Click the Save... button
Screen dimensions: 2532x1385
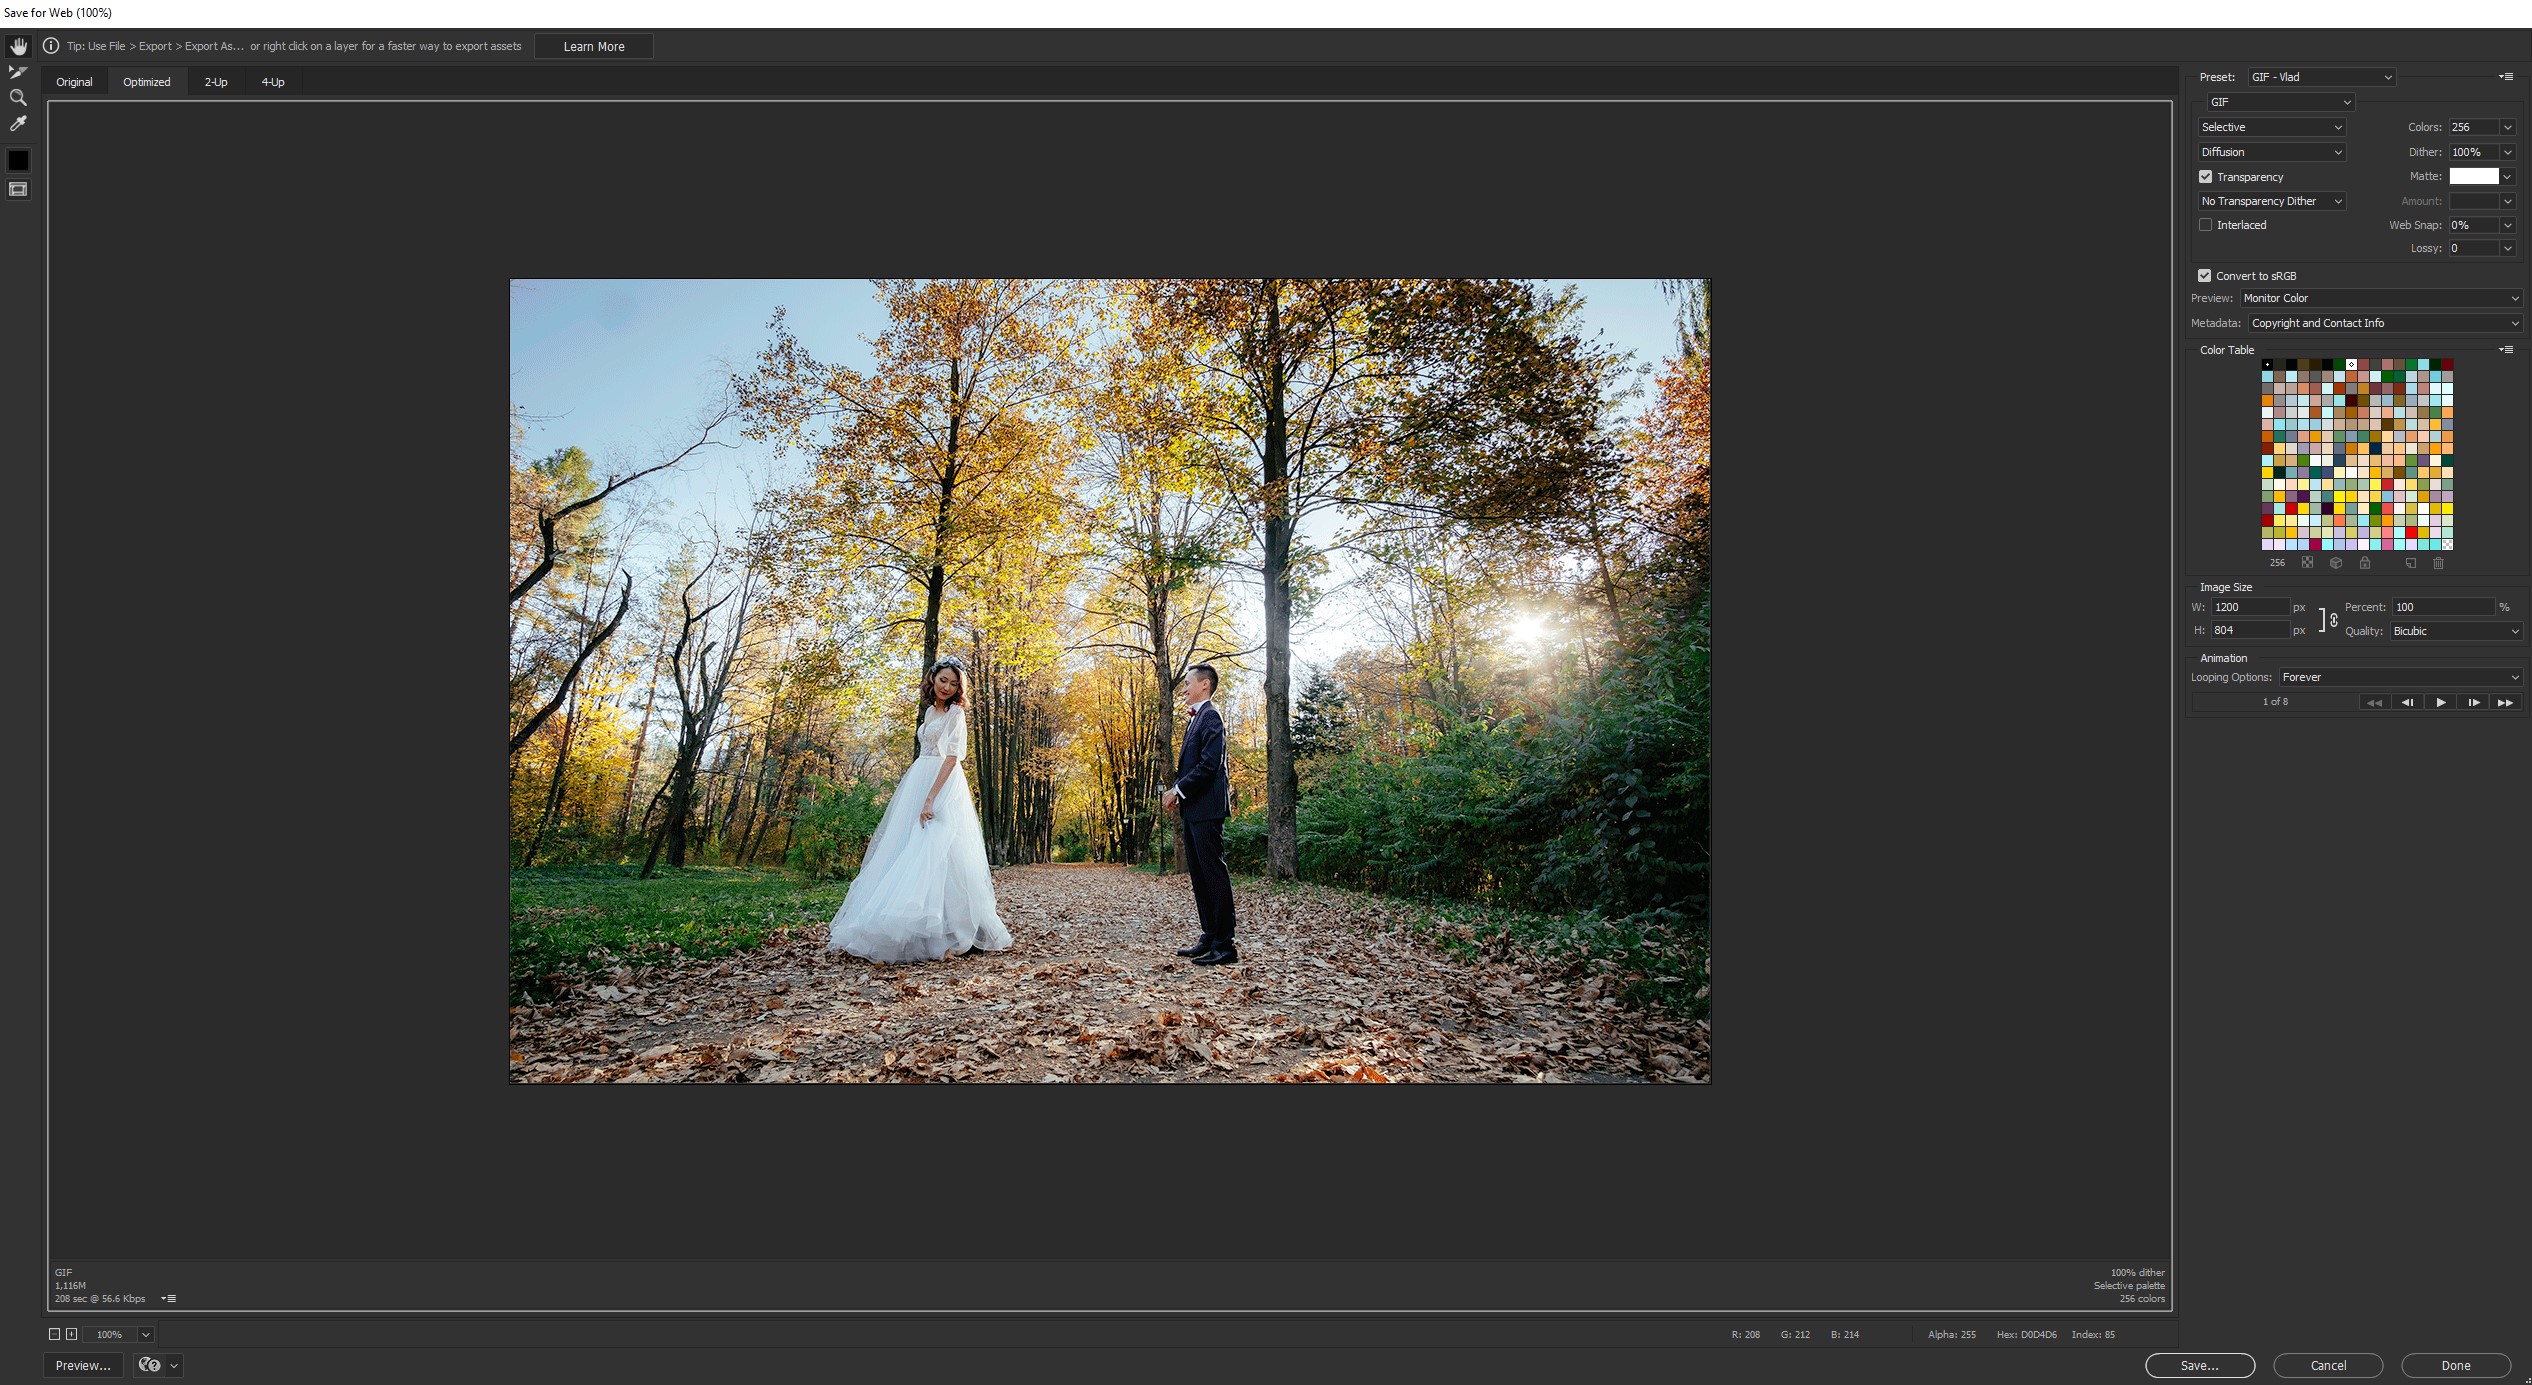(2199, 1365)
